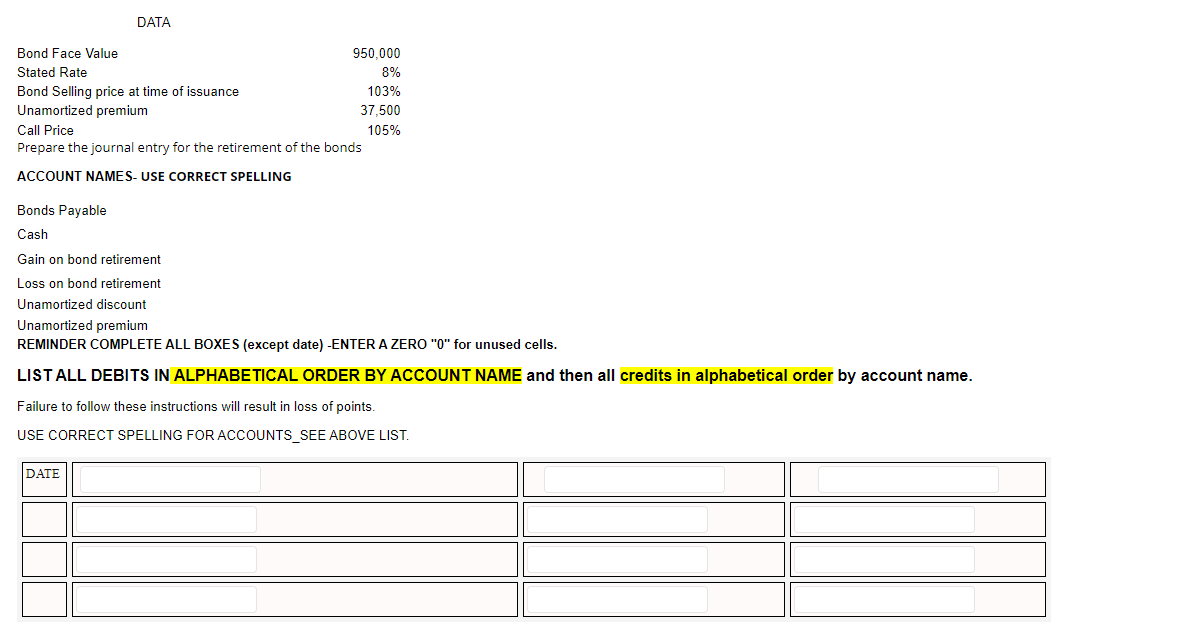This screenshot has width=1193, height=638.
Task: Click the date cell in the second row
Action: [x=44, y=519]
